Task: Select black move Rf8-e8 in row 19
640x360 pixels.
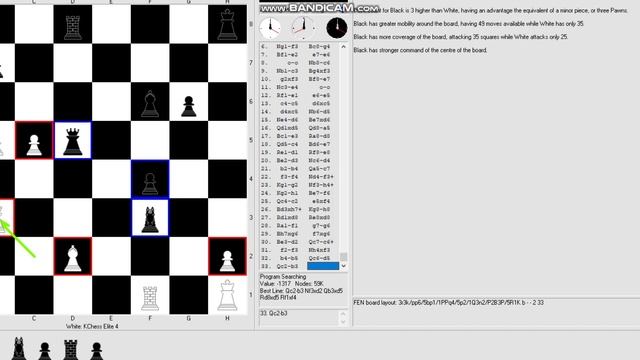Action: tap(320, 152)
